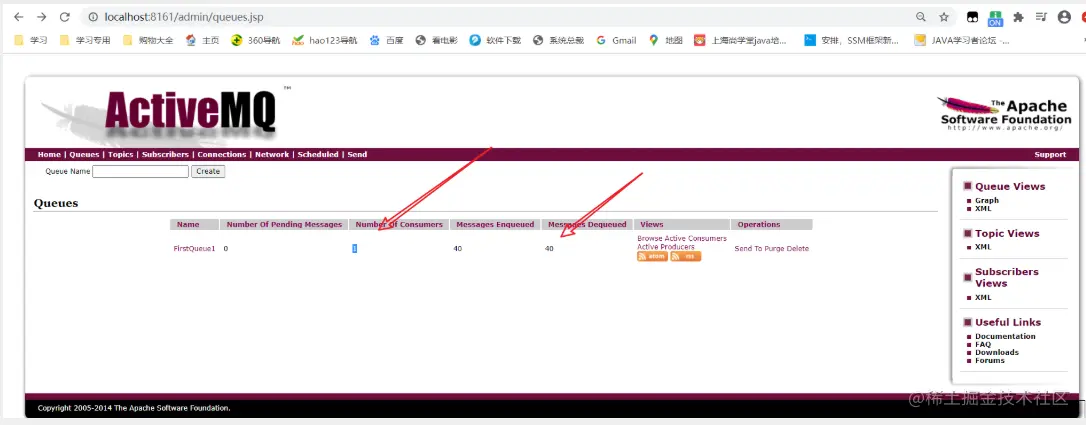Bookmark this page with the star icon
The image size is (1086, 425).
[x=943, y=17]
